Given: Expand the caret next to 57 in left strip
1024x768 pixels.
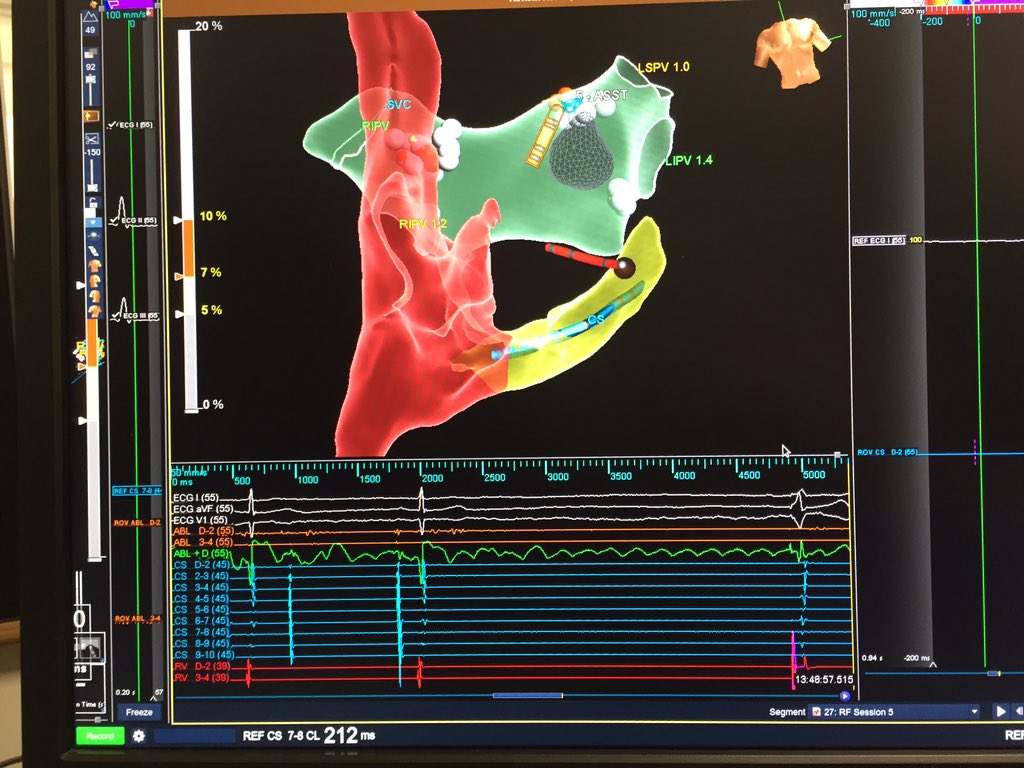Looking at the screenshot, I should 153,698.
